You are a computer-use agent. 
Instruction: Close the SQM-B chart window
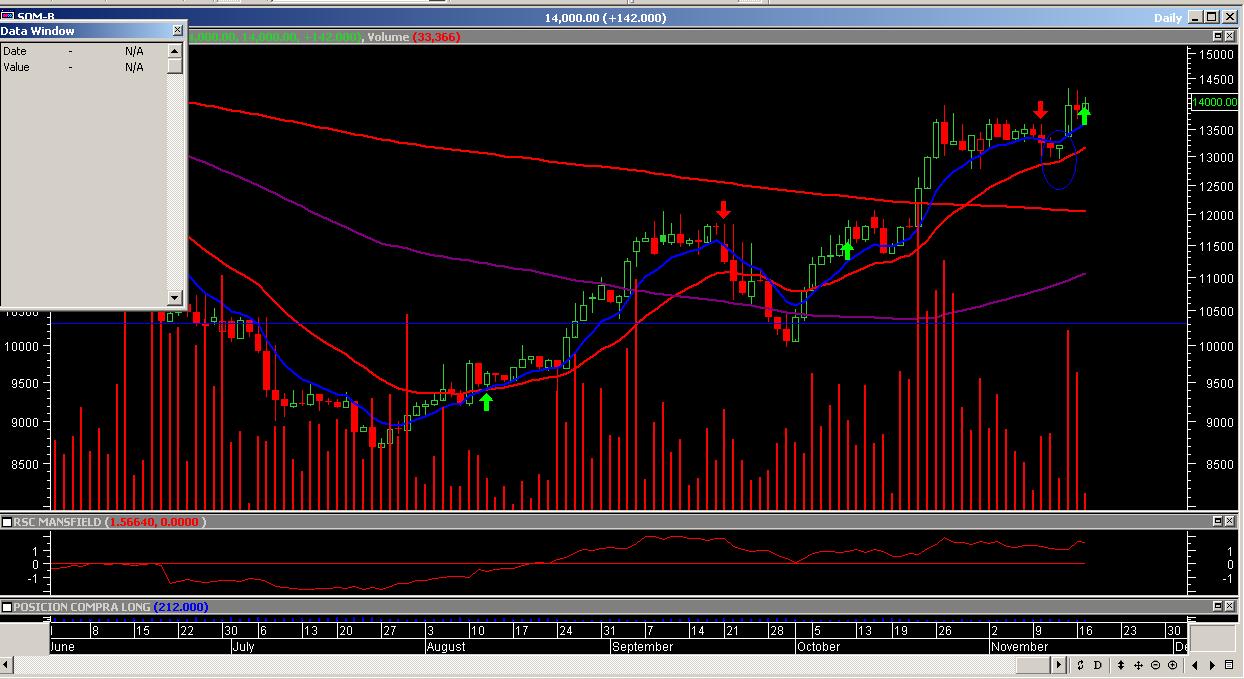(1229, 17)
